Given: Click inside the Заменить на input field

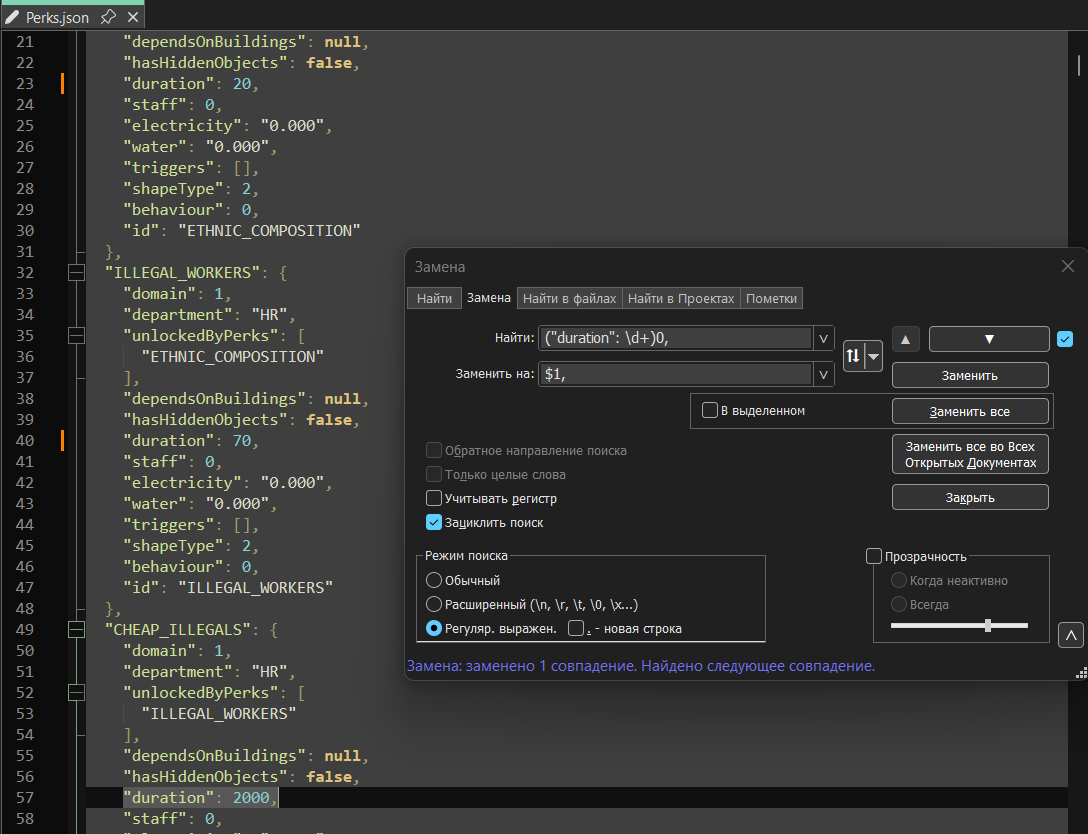Looking at the screenshot, I should [675, 375].
